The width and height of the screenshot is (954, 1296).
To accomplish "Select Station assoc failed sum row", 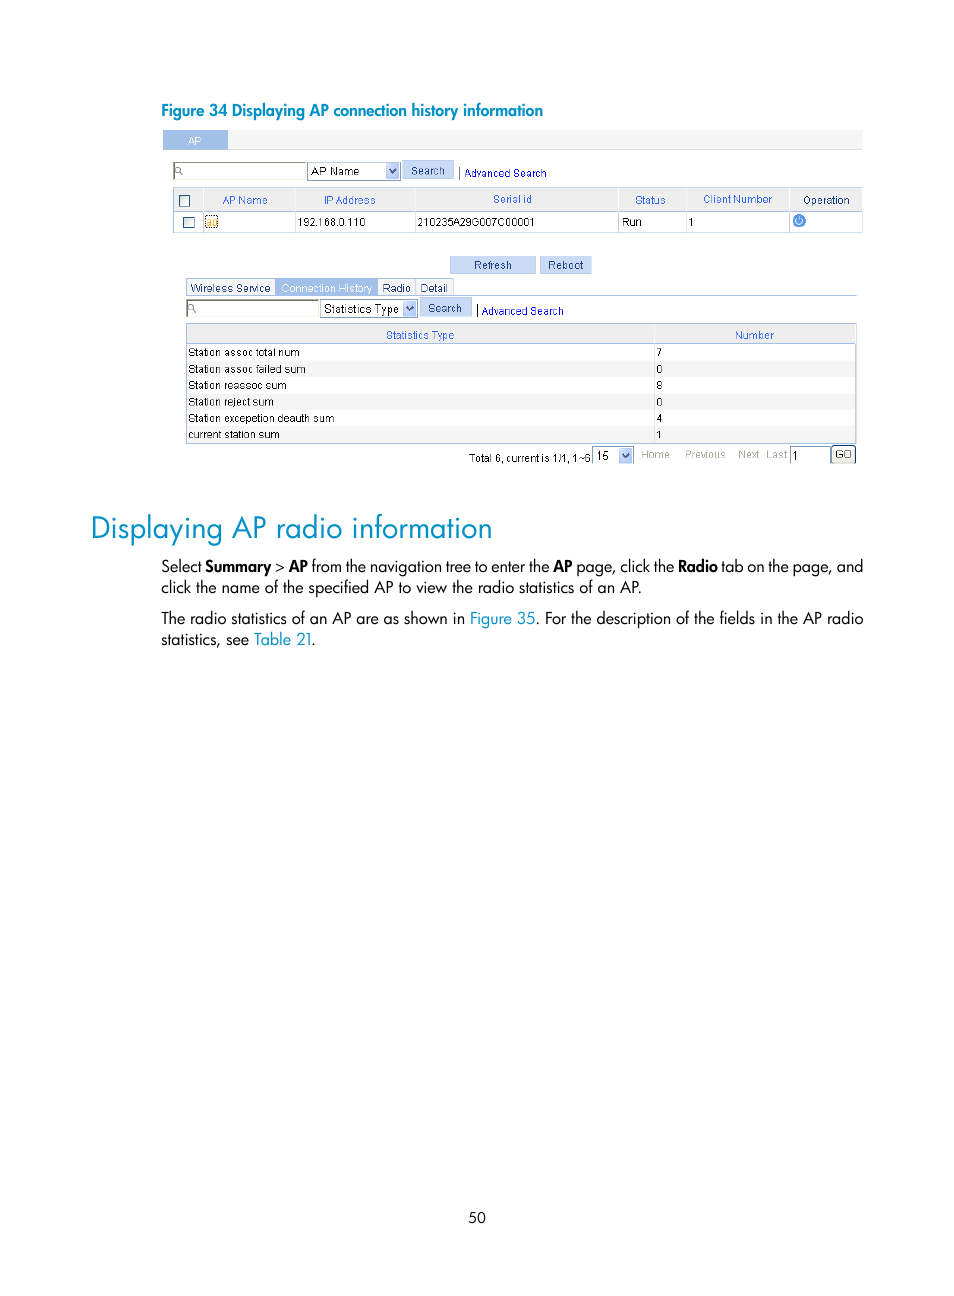I will (521, 369).
